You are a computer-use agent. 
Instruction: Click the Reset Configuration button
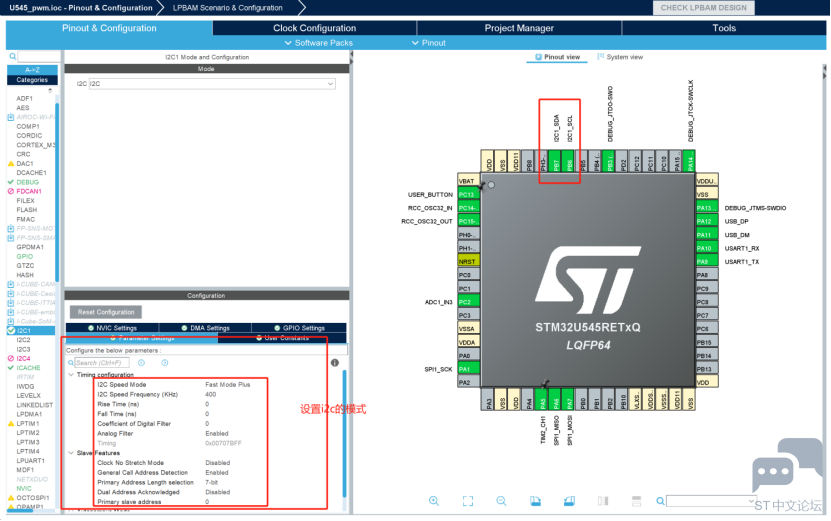coord(106,312)
